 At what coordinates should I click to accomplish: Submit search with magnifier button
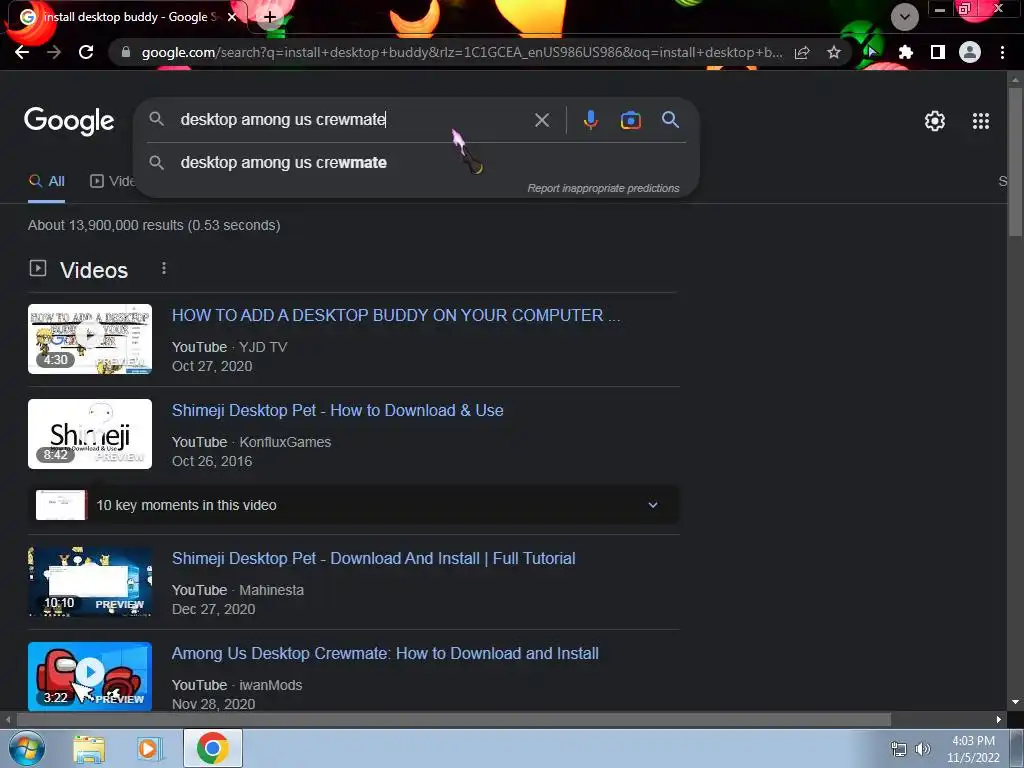(670, 120)
